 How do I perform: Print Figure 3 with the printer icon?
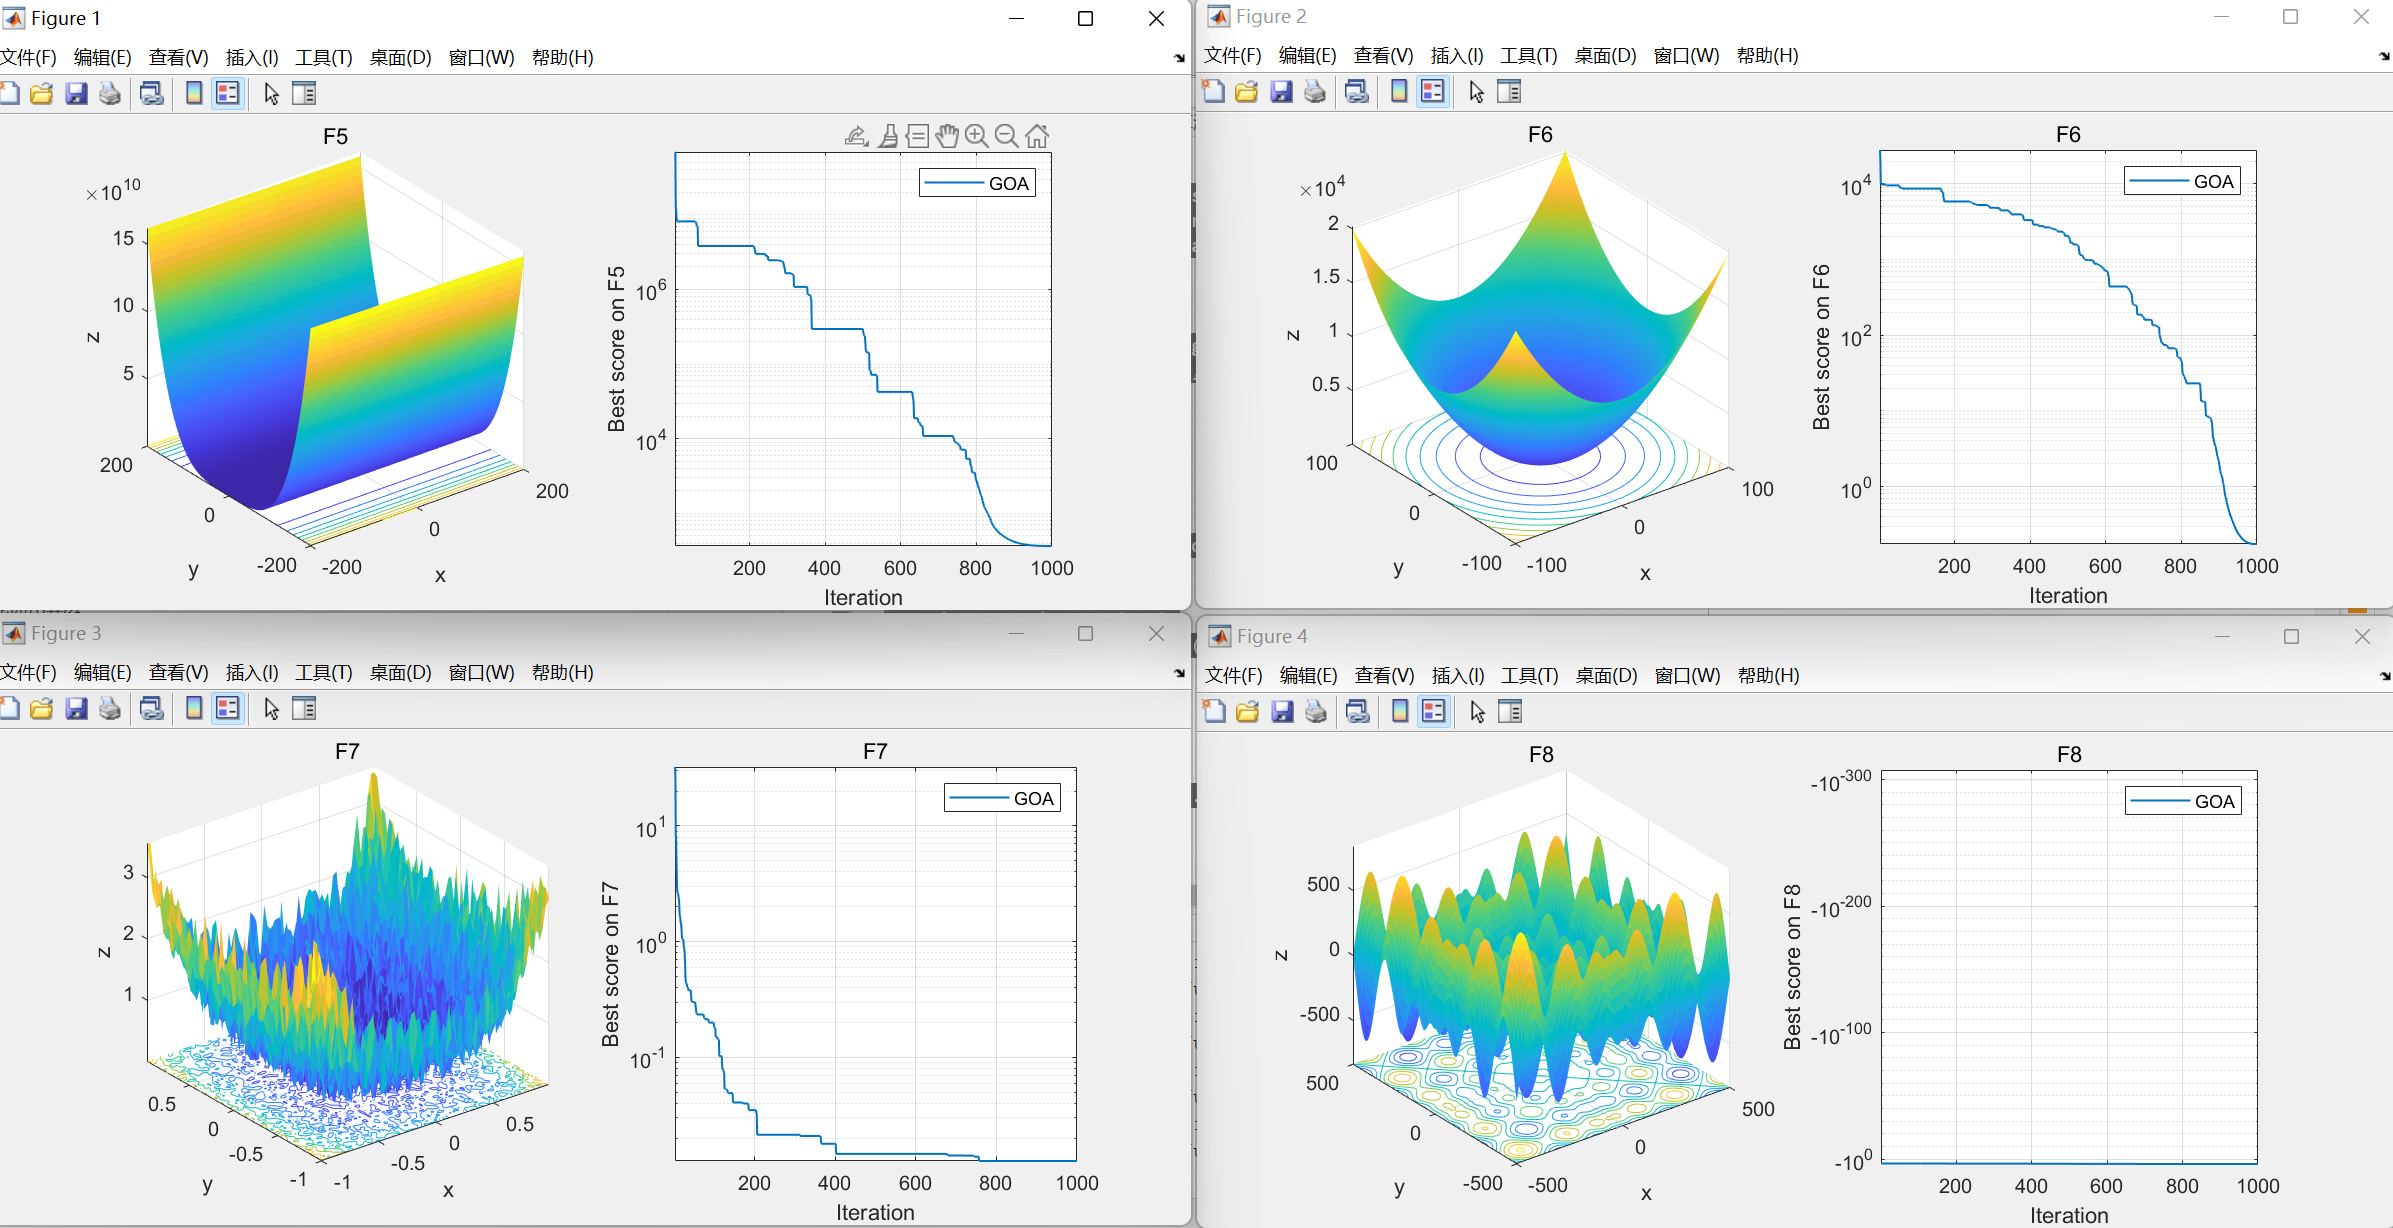coord(110,709)
